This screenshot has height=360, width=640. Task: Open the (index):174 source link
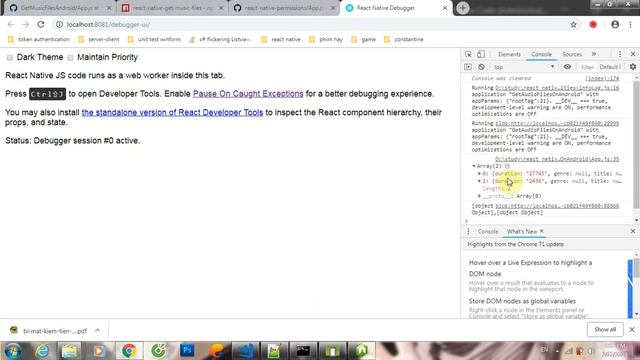pyautogui.click(x=602, y=78)
